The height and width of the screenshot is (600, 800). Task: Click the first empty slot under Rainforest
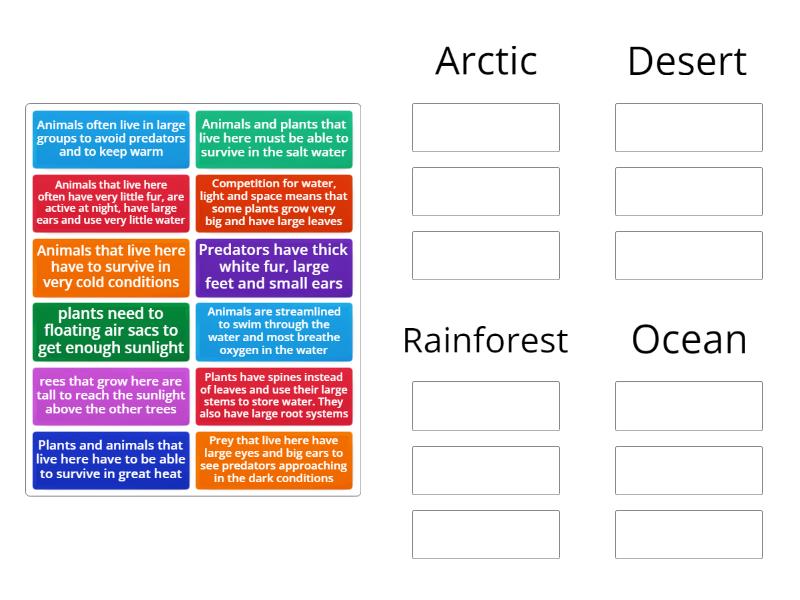[x=486, y=405]
